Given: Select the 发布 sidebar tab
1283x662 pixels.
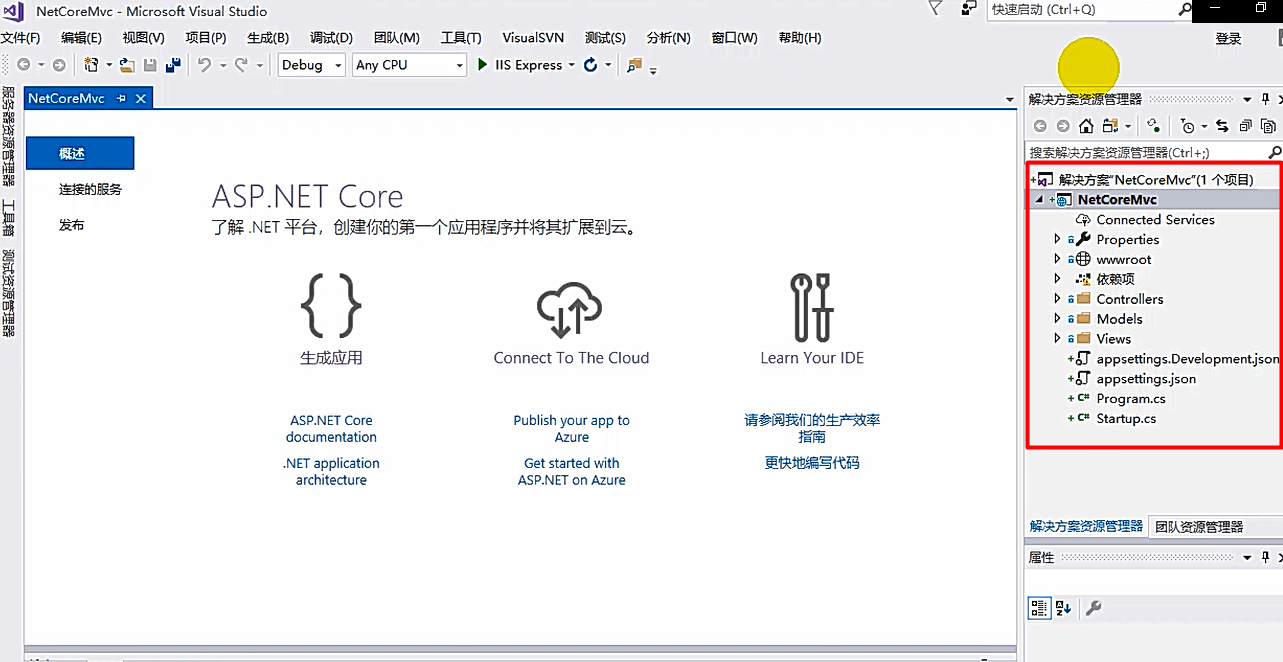Looking at the screenshot, I should [71, 225].
